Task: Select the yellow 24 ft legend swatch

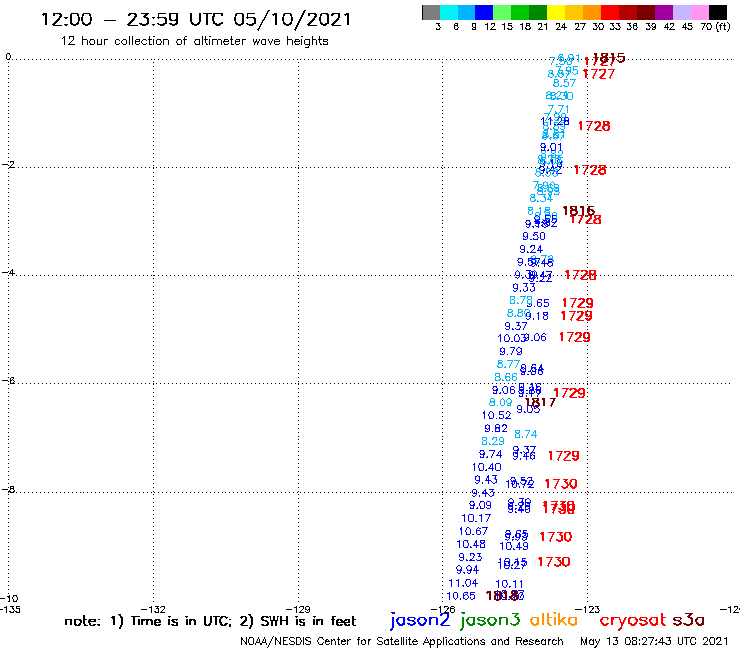Action: pos(556,12)
